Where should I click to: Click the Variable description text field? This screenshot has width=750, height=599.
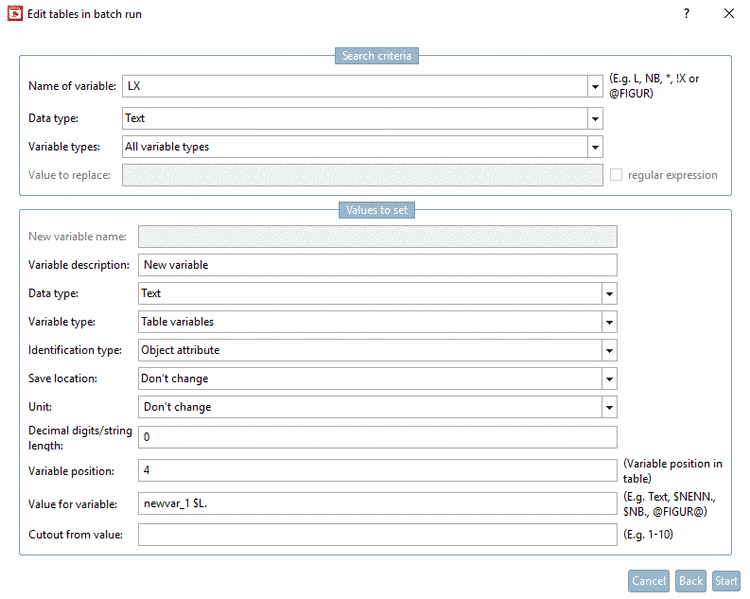pyautogui.click(x=377, y=265)
